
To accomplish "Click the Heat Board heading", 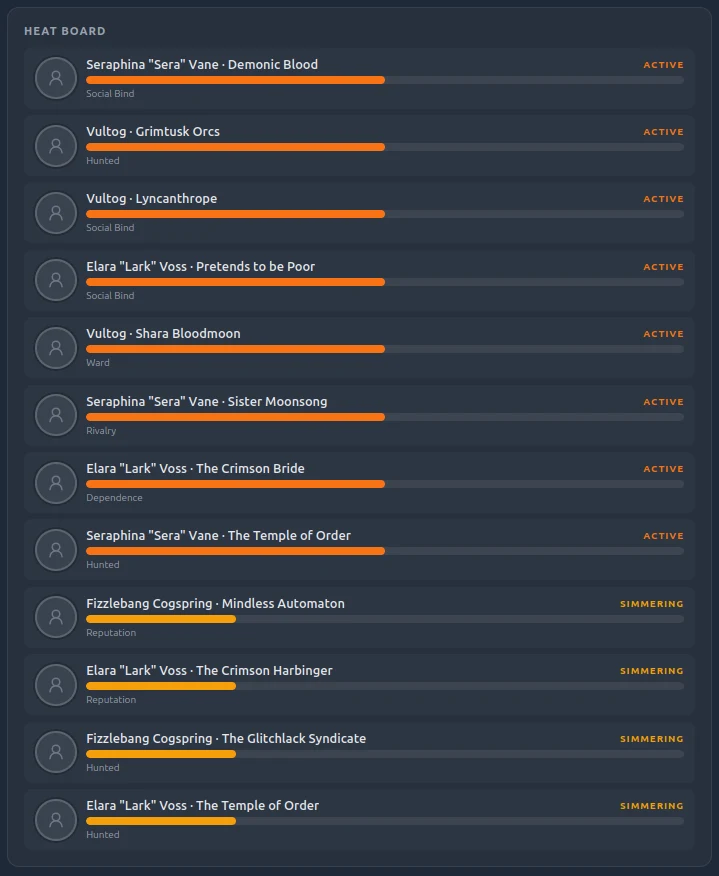I will click(x=65, y=31).
